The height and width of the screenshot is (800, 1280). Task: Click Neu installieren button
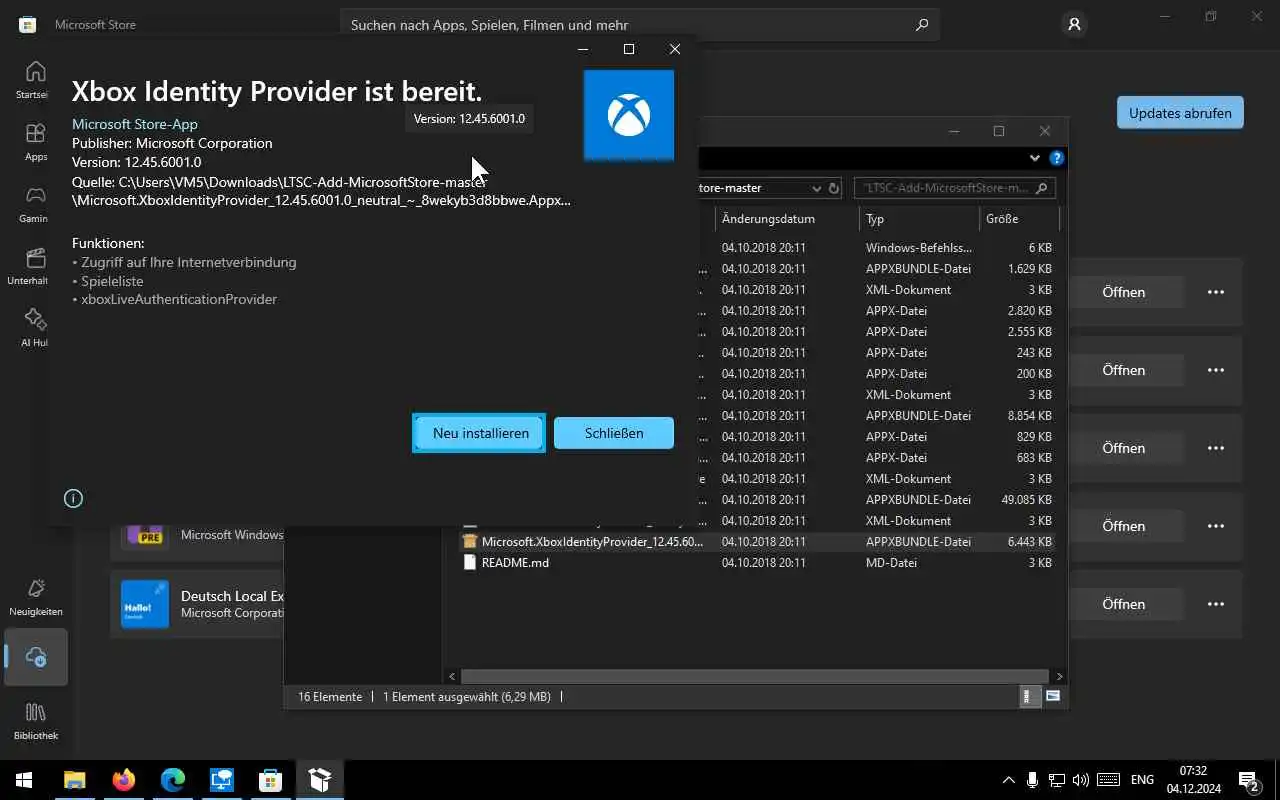coord(480,433)
